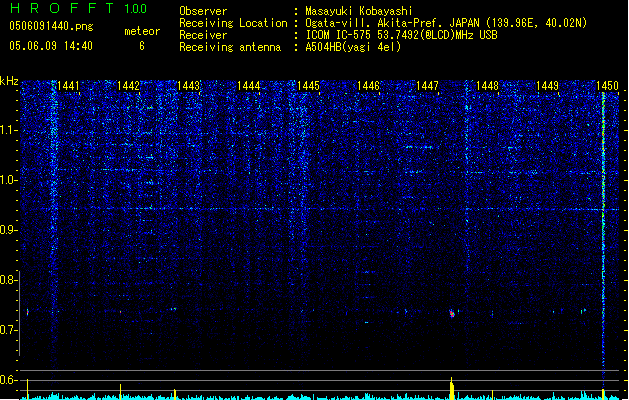Click the 1444 time marker
Screen dimensions: 629x400
click(x=248, y=86)
